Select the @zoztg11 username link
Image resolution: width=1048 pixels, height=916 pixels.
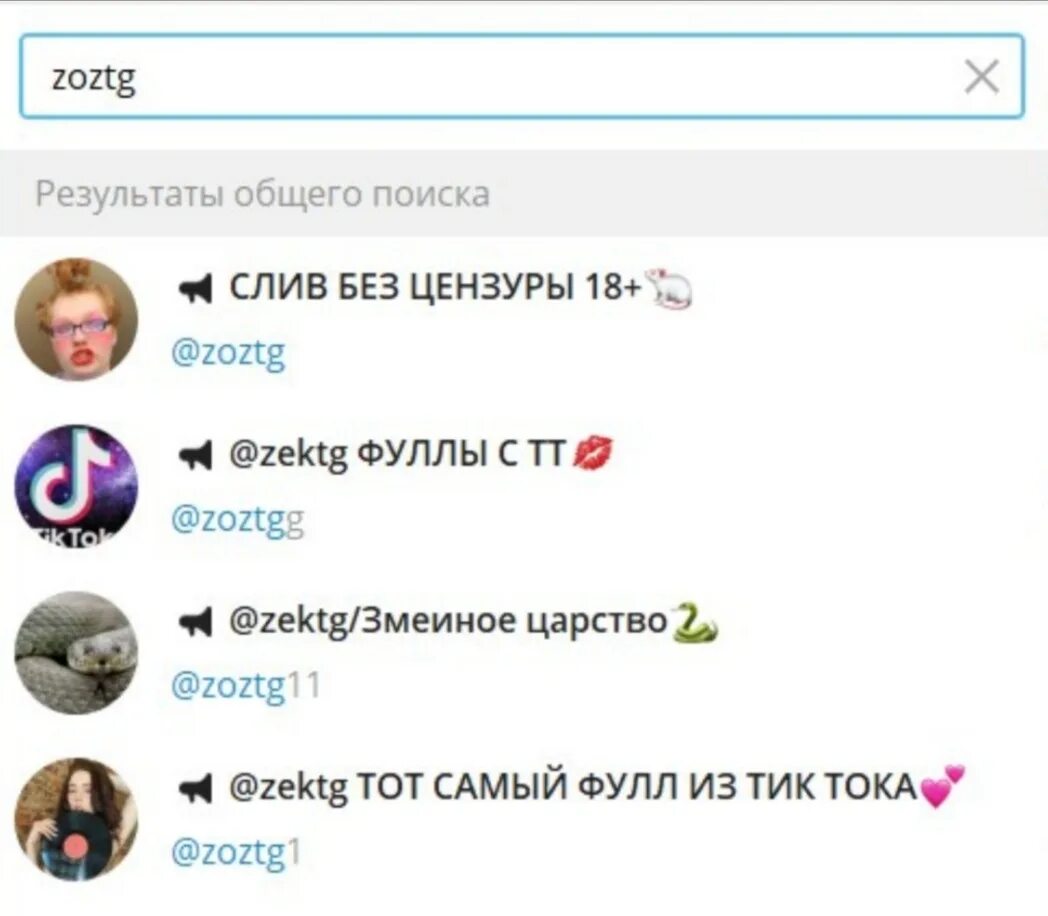(246, 685)
